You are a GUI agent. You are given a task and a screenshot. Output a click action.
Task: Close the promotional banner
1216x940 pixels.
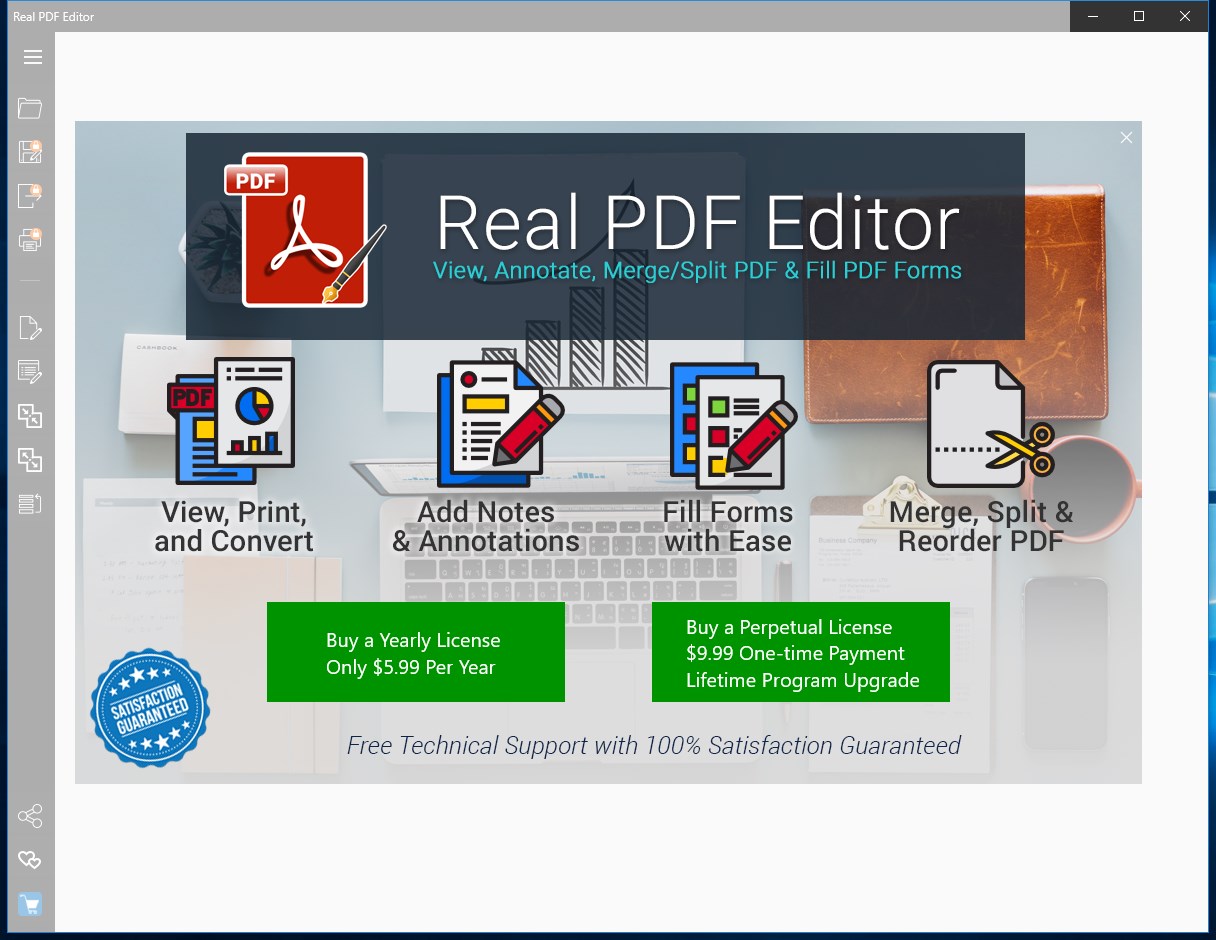point(1126,138)
